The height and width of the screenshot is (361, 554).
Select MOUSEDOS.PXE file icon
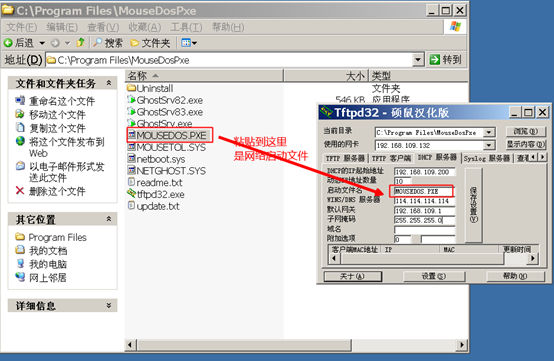click(132, 135)
